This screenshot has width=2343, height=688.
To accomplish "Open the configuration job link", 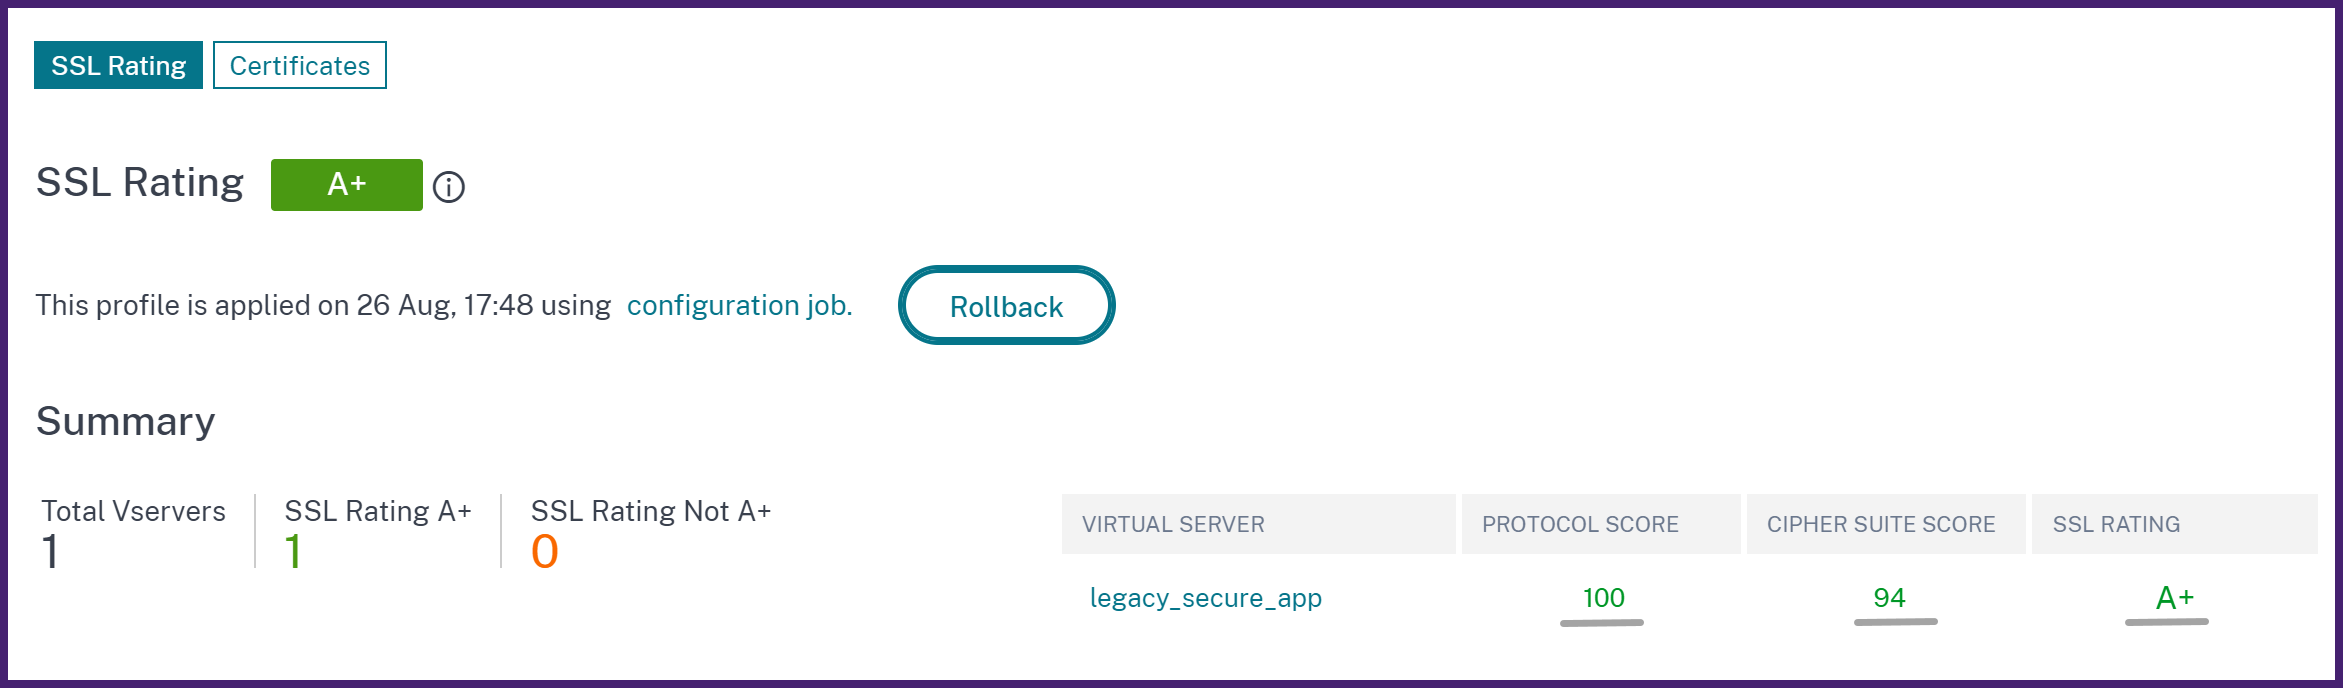I will click(x=739, y=305).
